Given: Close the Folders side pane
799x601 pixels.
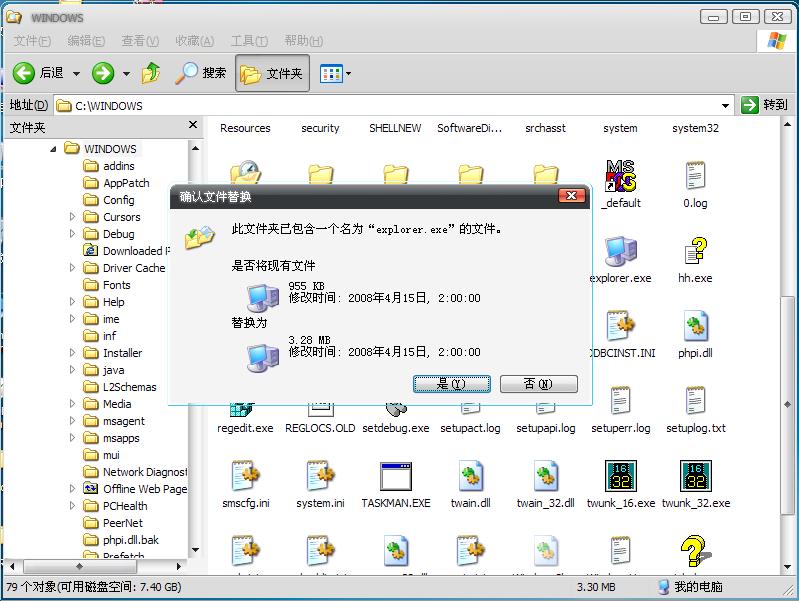Looking at the screenshot, I should [x=193, y=125].
